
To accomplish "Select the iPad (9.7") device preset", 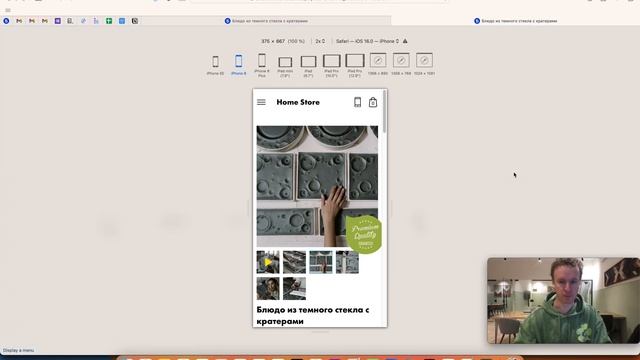I will point(308,66).
